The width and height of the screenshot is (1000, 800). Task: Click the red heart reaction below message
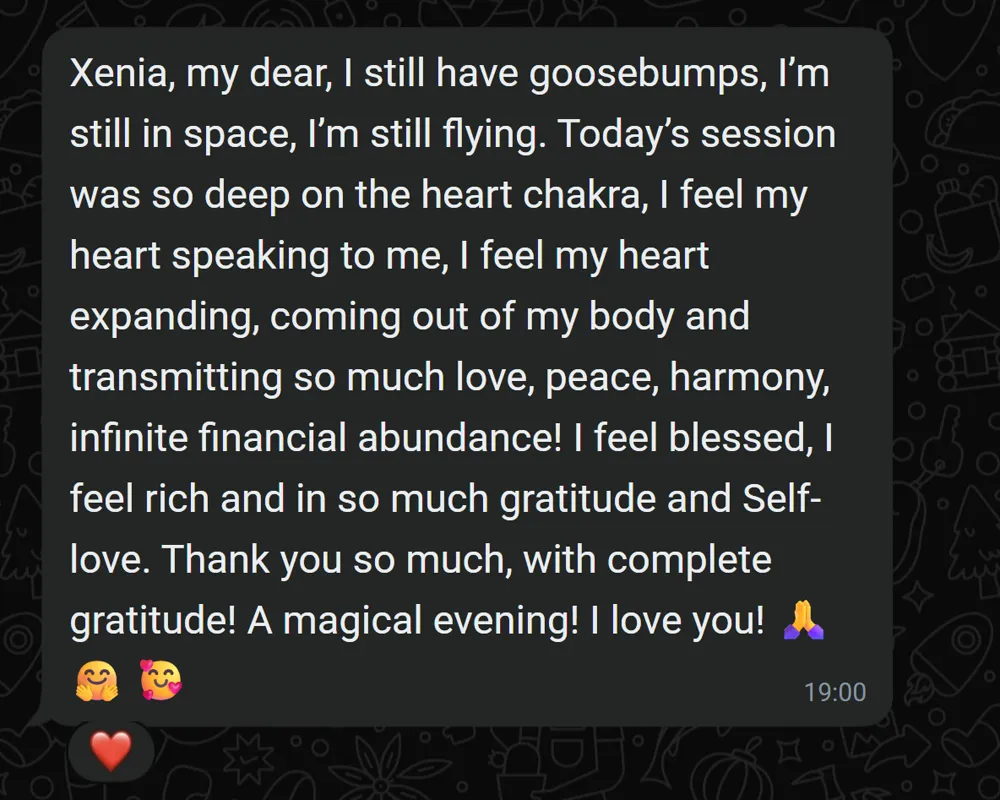point(111,751)
